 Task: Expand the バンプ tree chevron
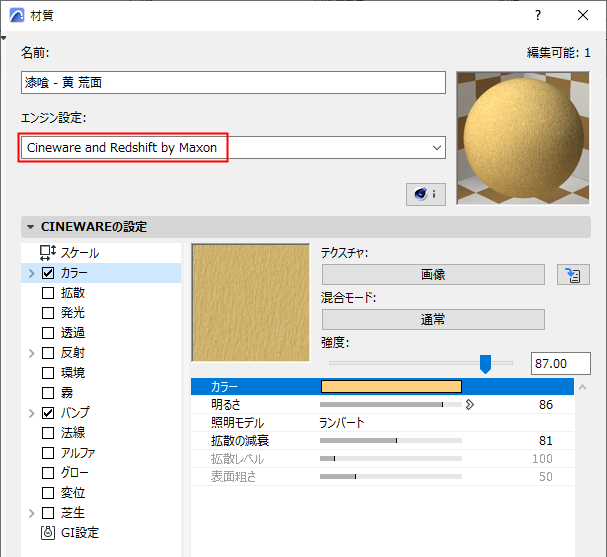pos(32,413)
